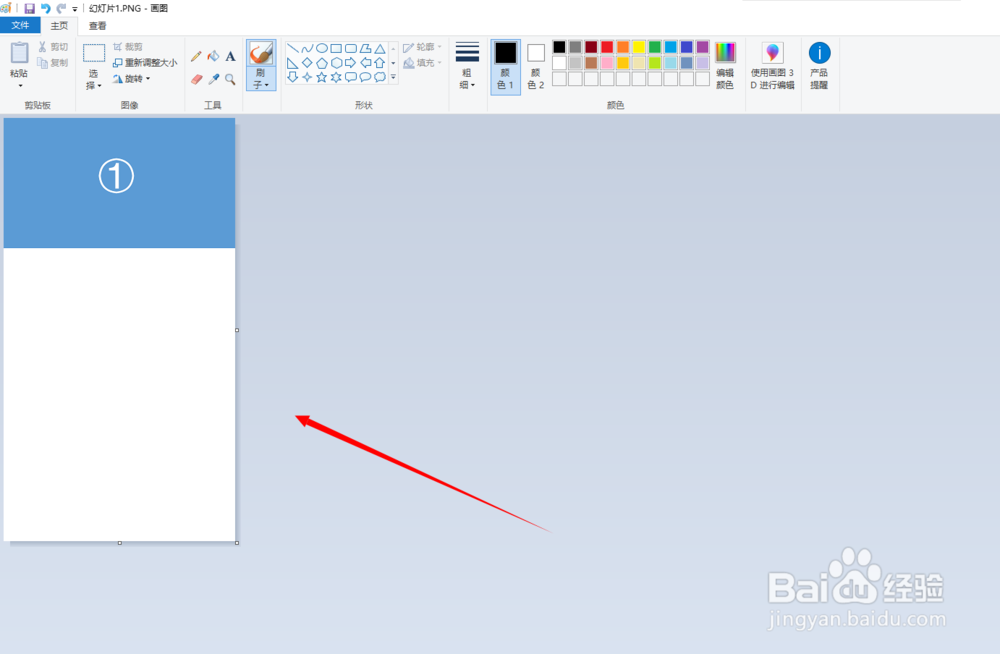Image resolution: width=1000 pixels, height=654 pixels.
Task: Pick the purple color swatch
Action: click(x=702, y=47)
